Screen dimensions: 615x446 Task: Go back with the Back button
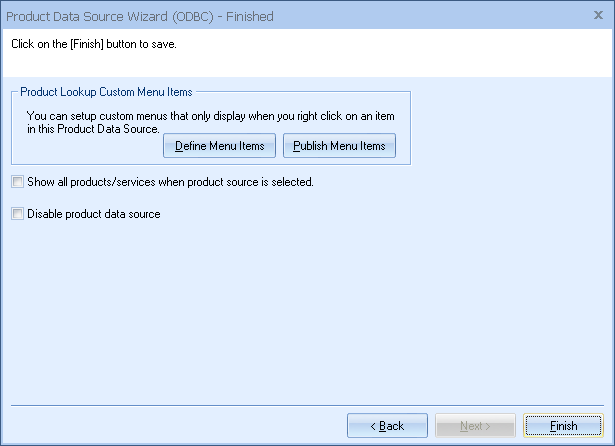point(387,426)
